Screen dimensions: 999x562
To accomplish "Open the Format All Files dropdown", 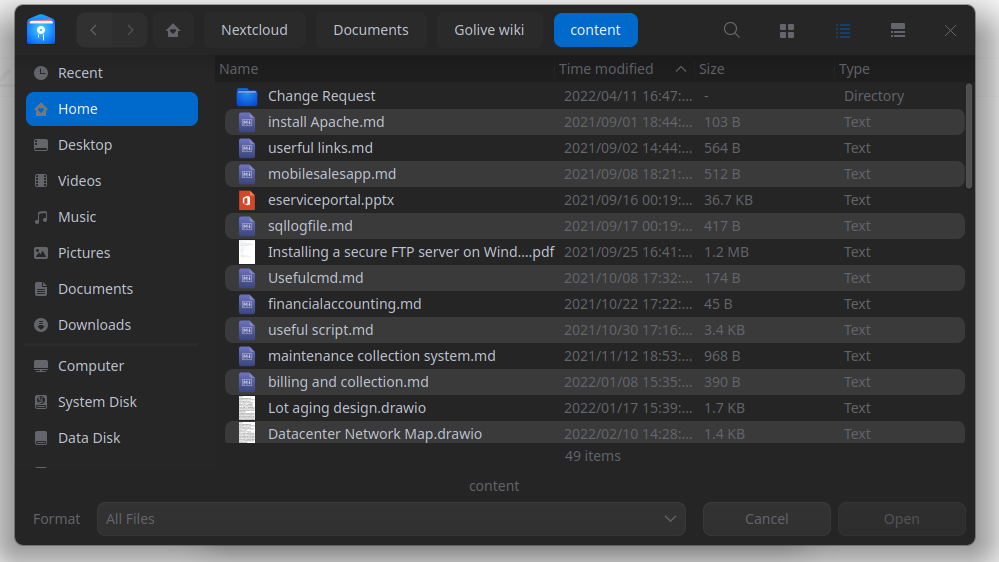I will point(391,519).
